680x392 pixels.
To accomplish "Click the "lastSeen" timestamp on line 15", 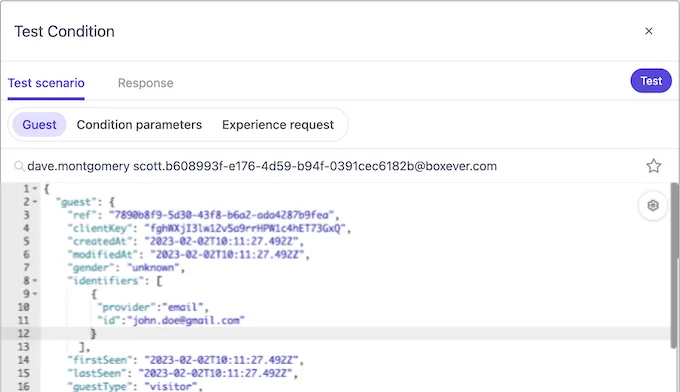I will [216, 373].
